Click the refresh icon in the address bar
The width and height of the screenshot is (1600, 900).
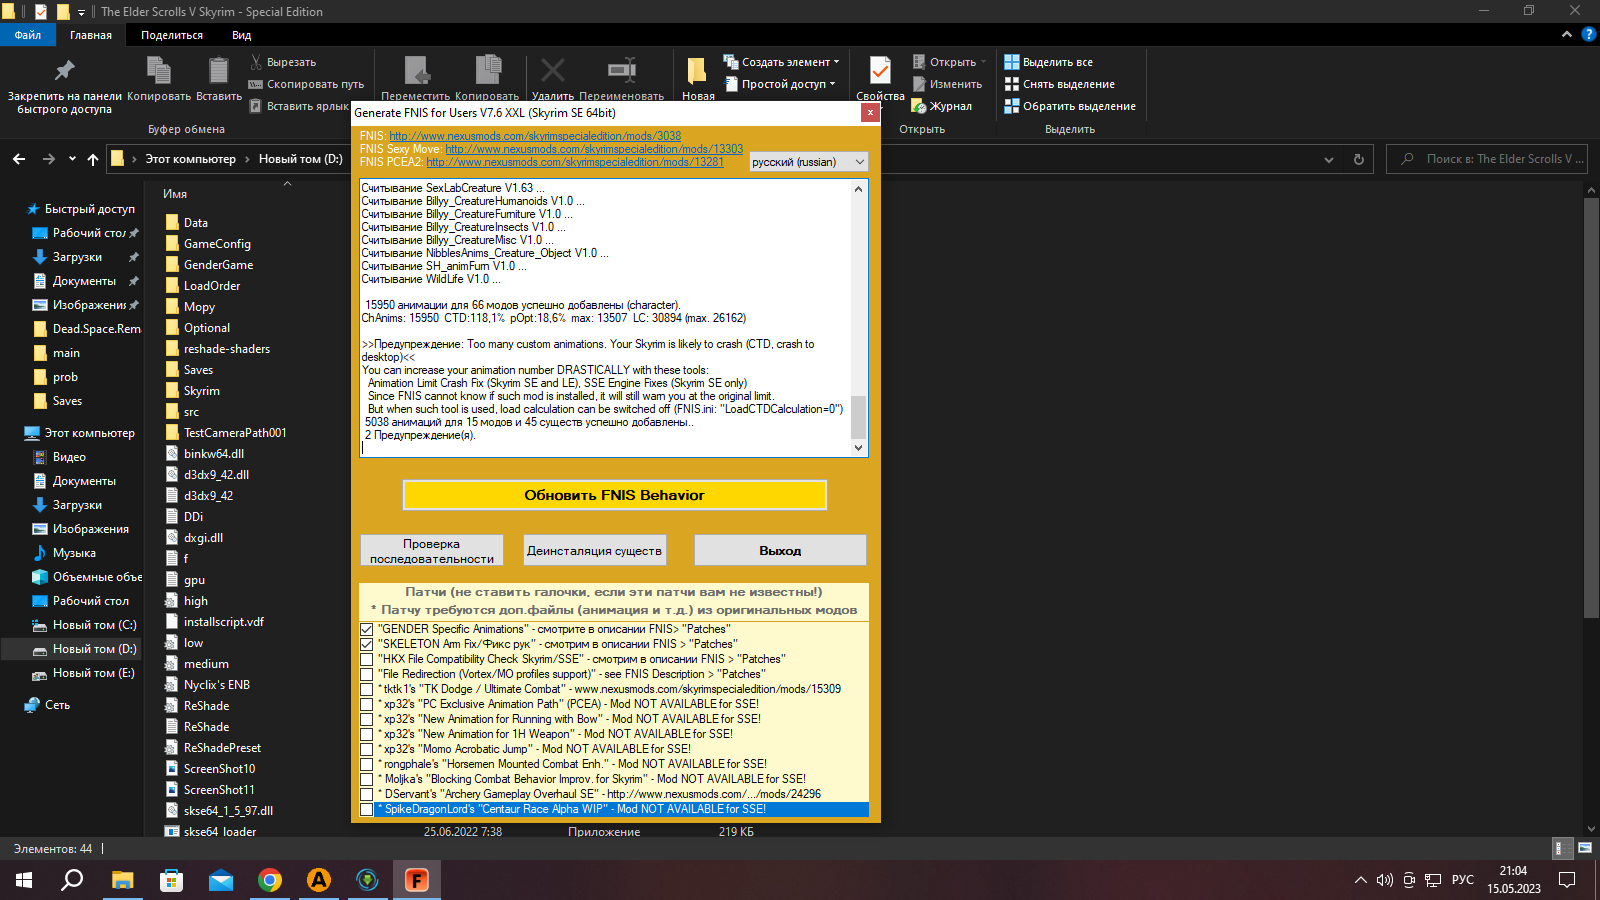1358,159
